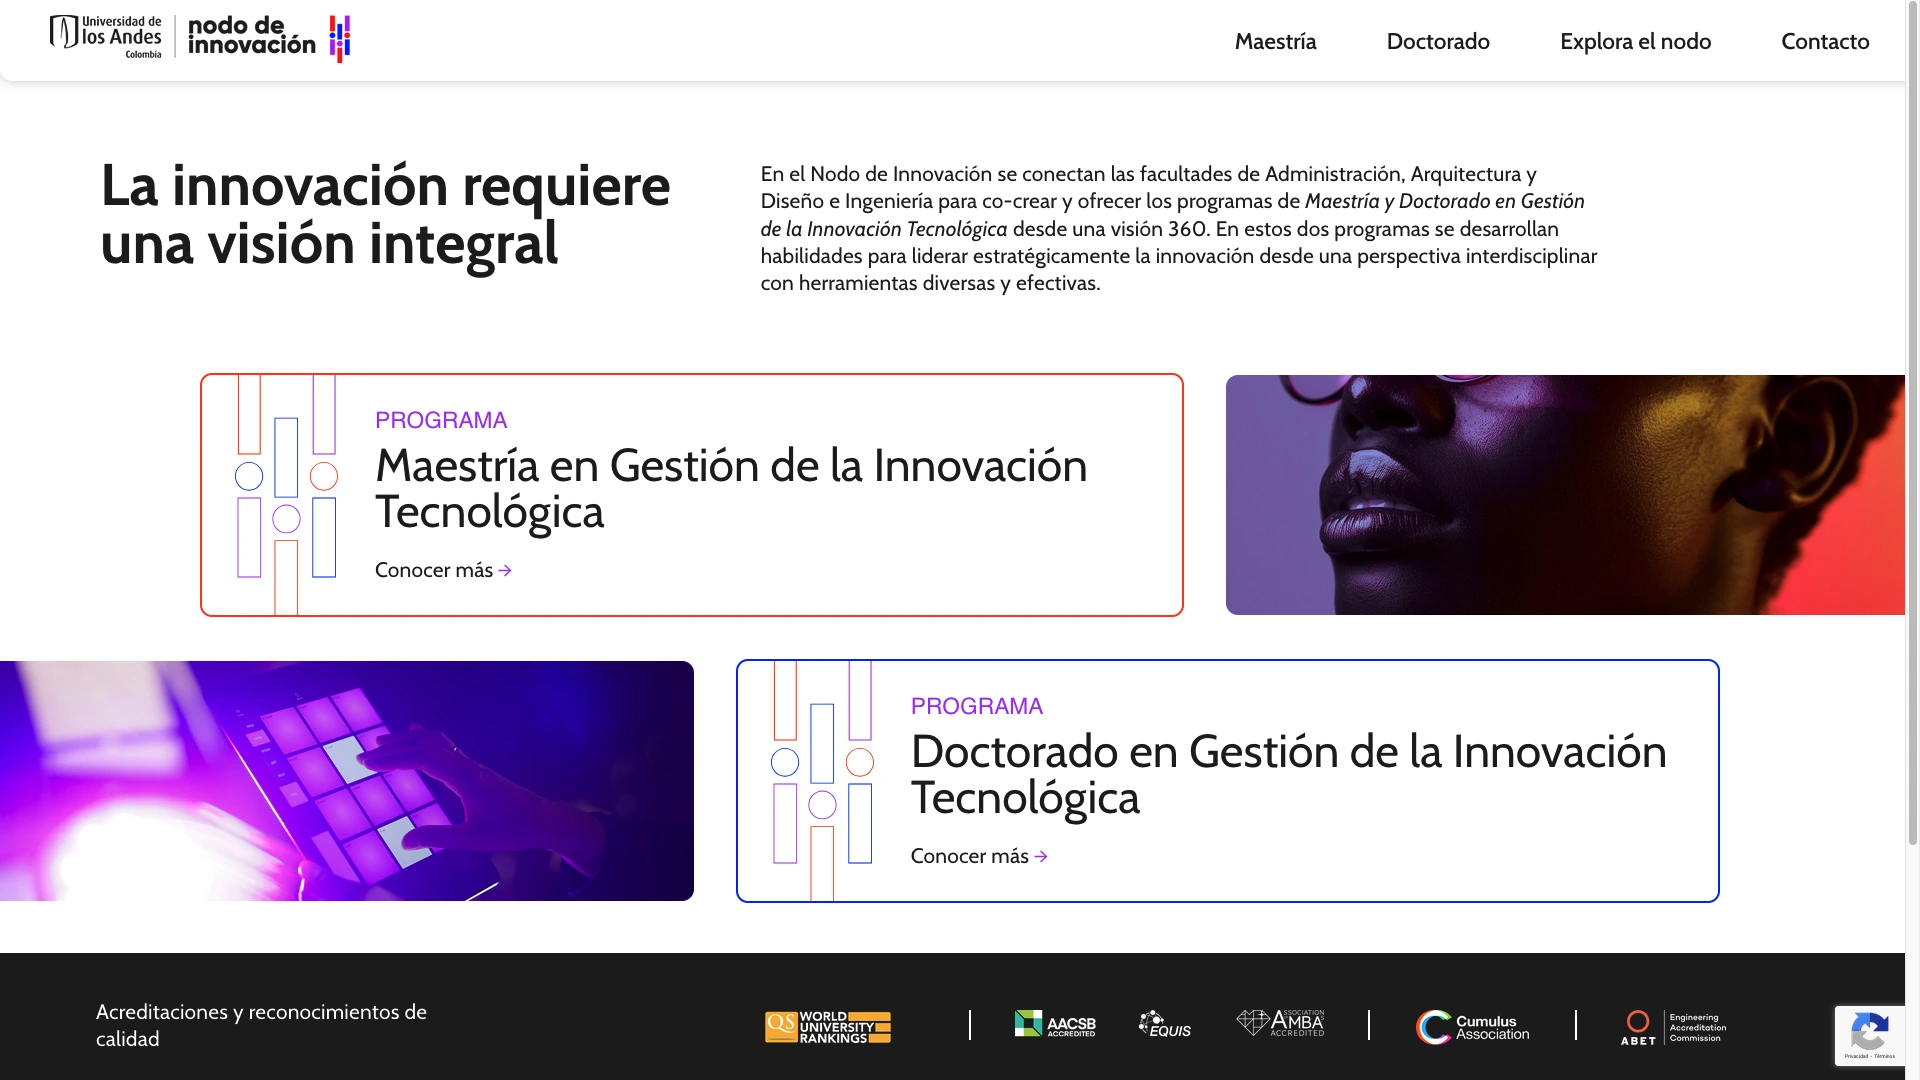Click the Cumulus Association logo

point(1472,1027)
